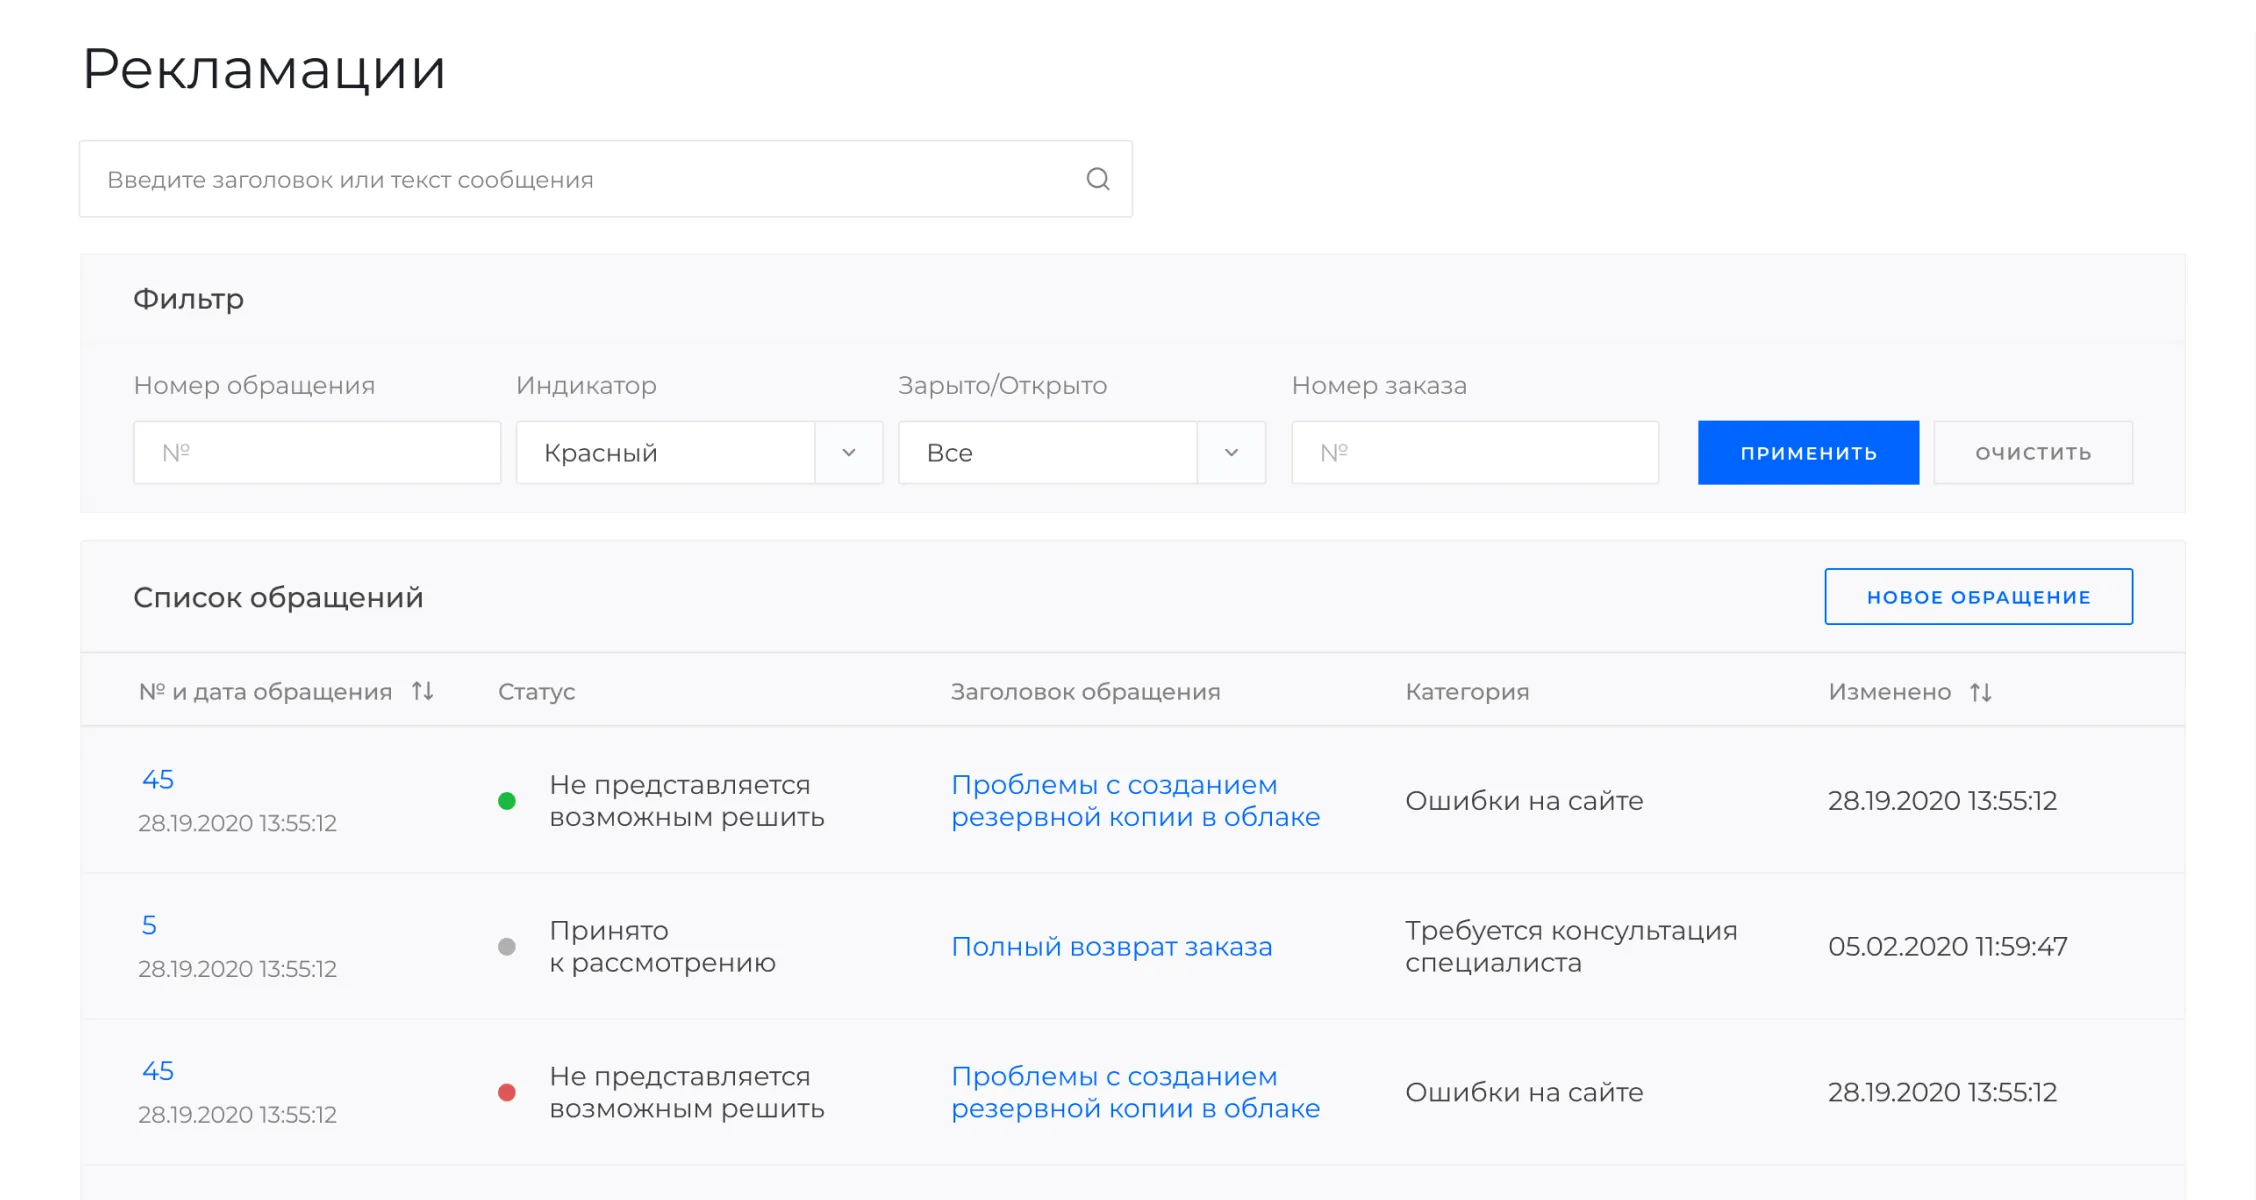Click green status indicator dot
This screenshot has width=2256, height=1200.
point(507,801)
